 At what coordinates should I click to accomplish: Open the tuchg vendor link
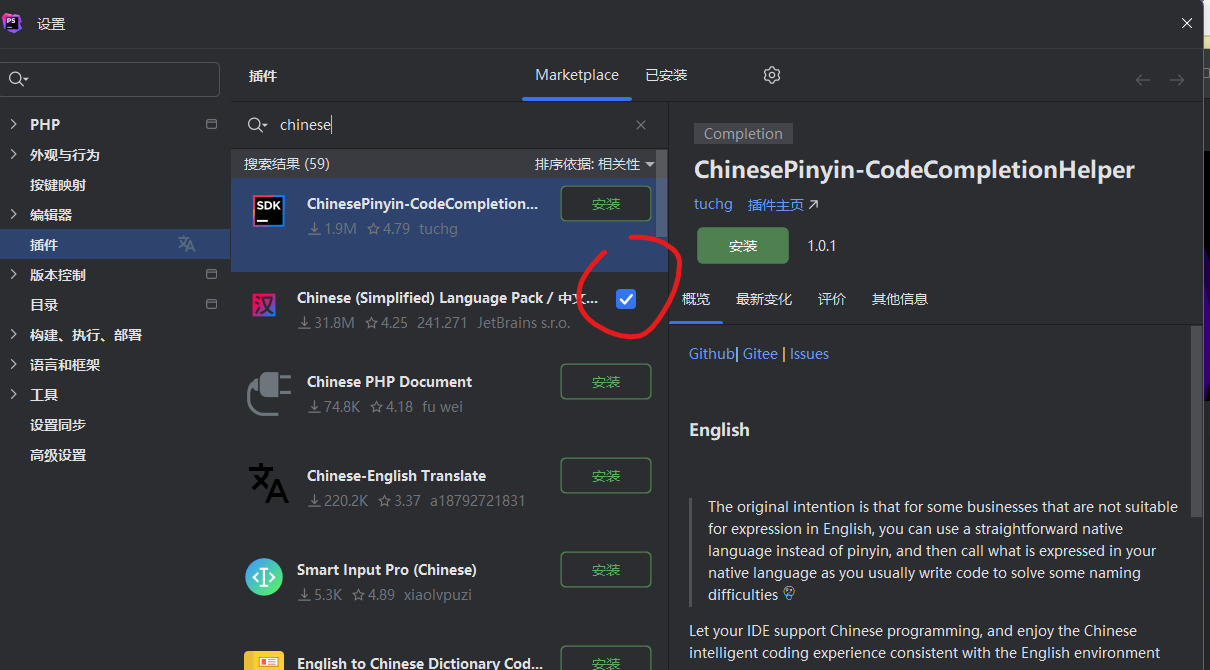click(713, 204)
